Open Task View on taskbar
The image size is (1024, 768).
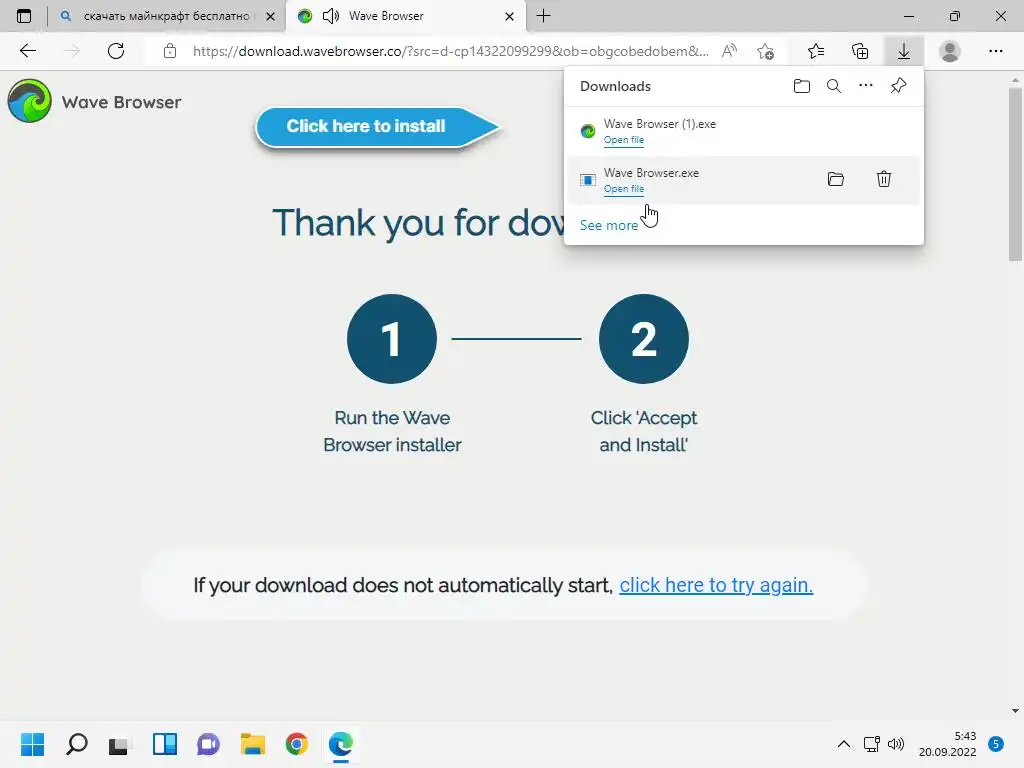pyautogui.click(x=120, y=744)
